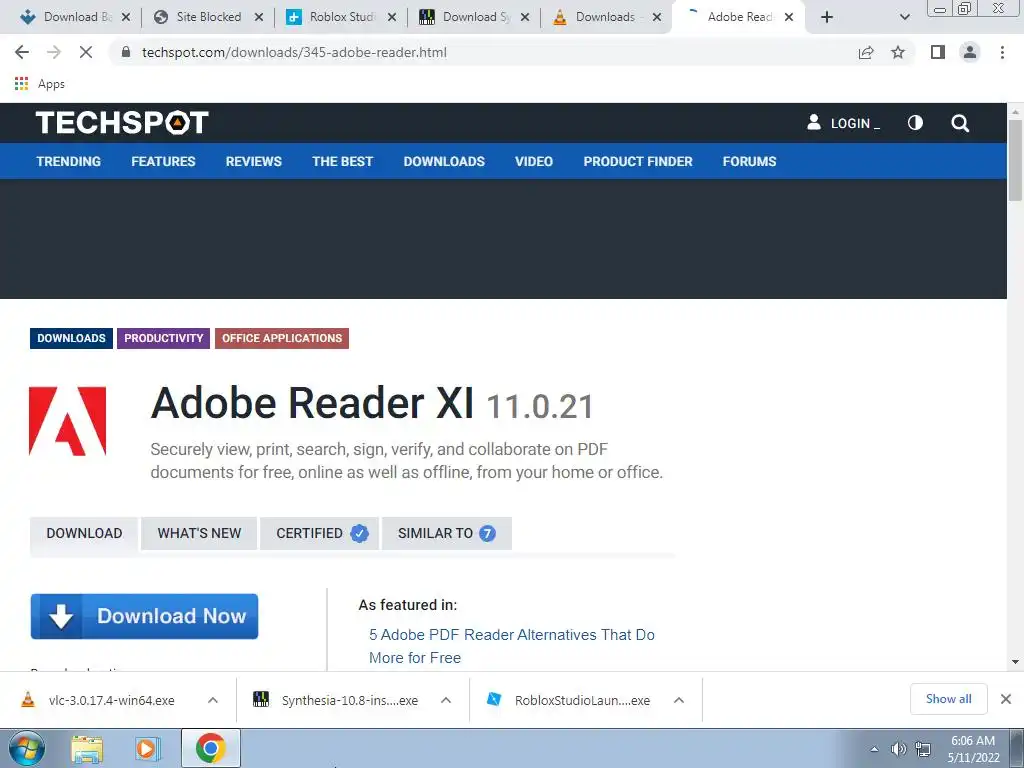The height and width of the screenshot is (768, 1024).
Task: Close the Adobe Reader tab
Action: [789, 17]
